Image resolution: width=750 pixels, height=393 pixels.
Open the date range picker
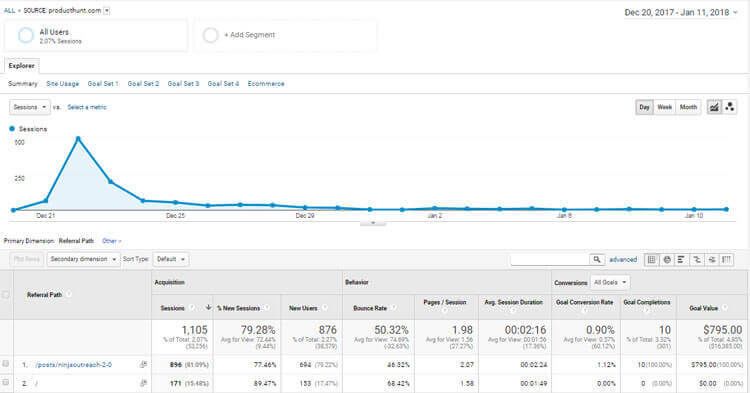click(x=681, y=12)
